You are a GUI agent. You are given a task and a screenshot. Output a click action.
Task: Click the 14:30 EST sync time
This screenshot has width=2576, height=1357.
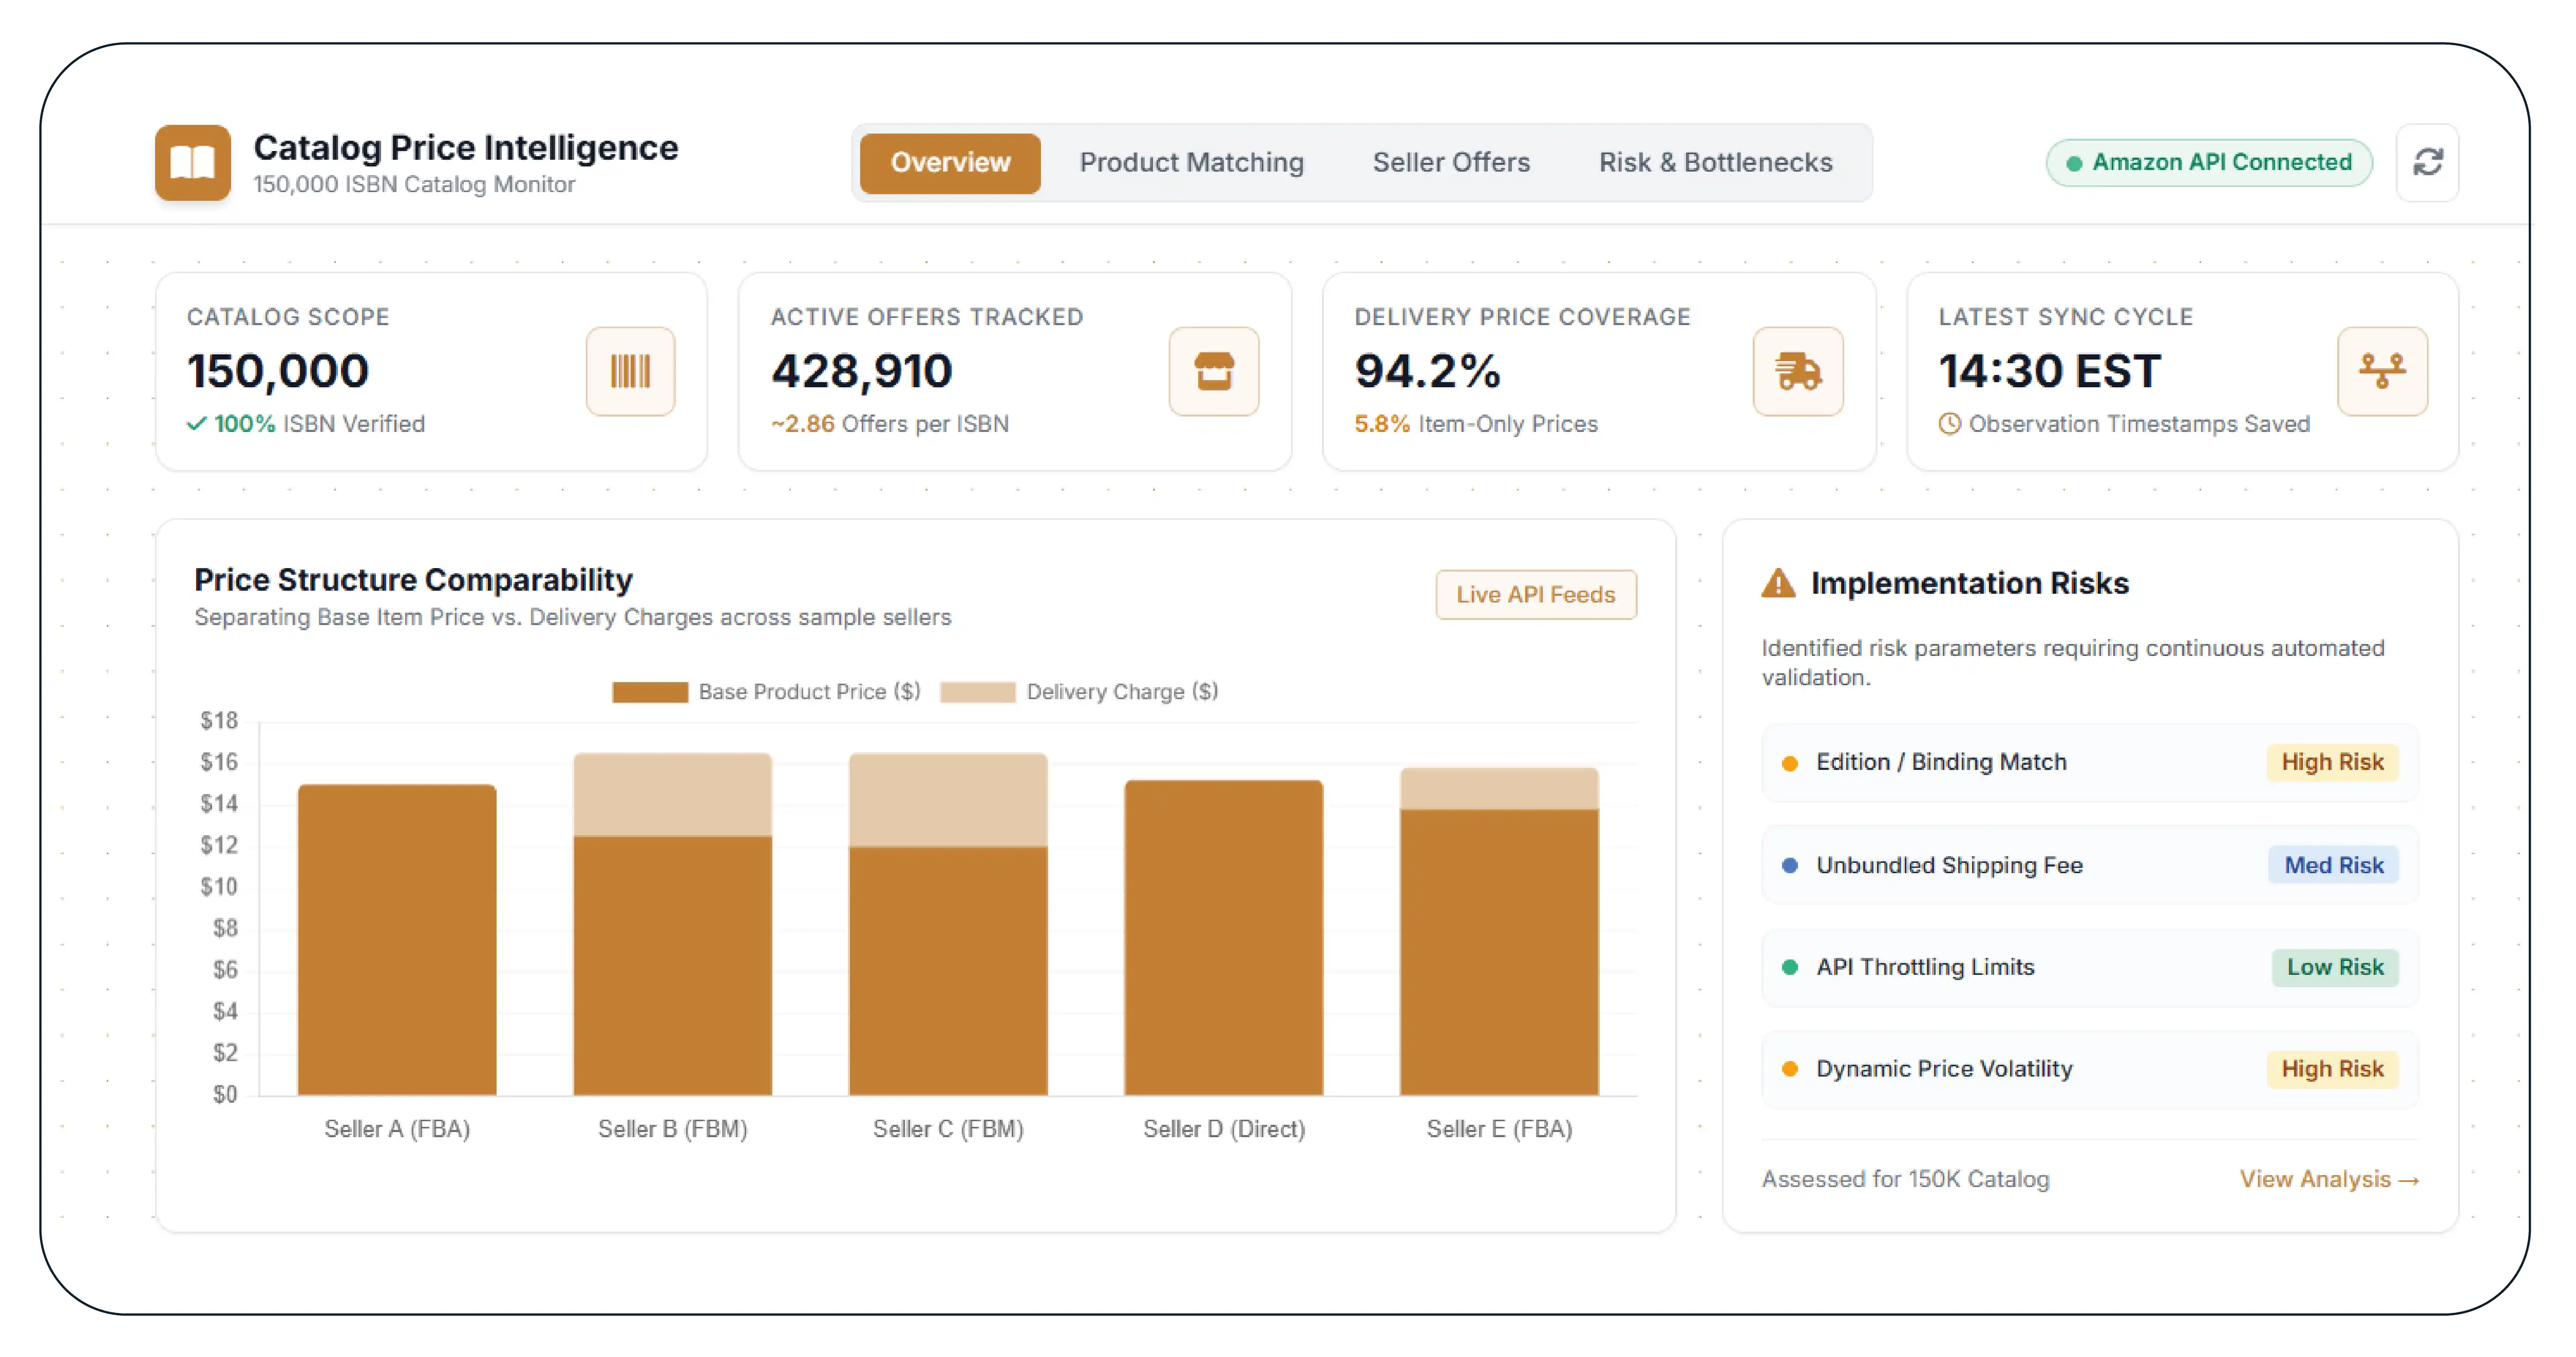coord(2049,371)
